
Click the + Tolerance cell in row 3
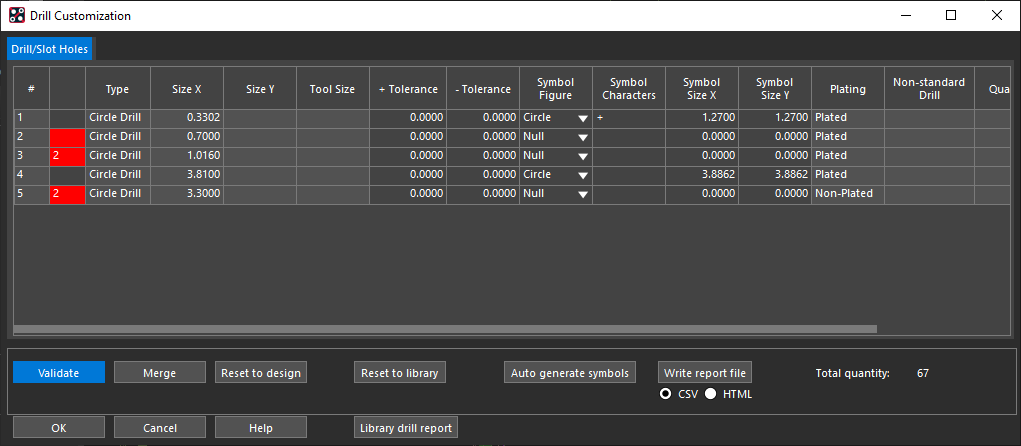[408, 156]
